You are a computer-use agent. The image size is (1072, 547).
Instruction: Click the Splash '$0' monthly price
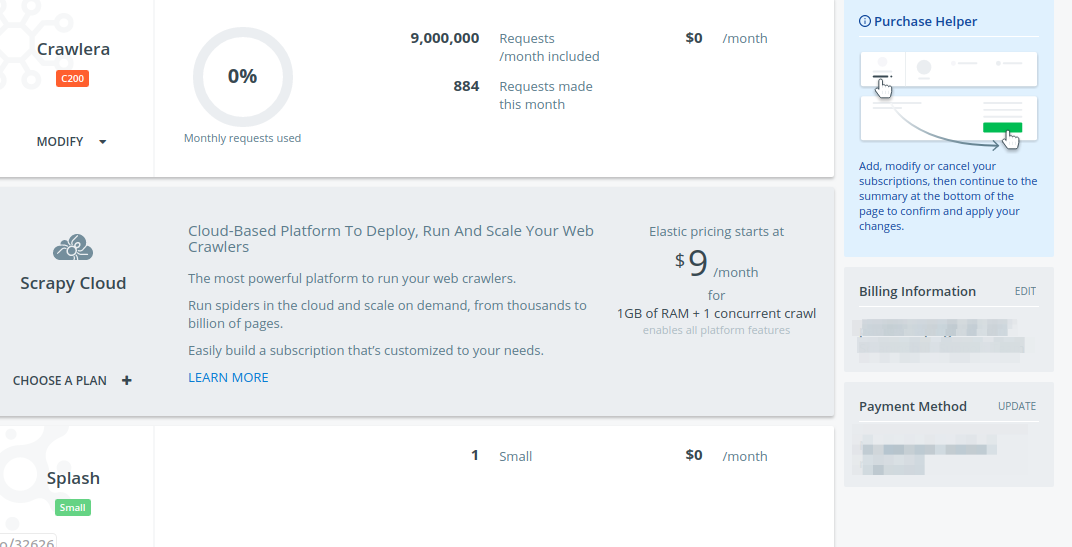pyautogui.click(x=694, y=455)
